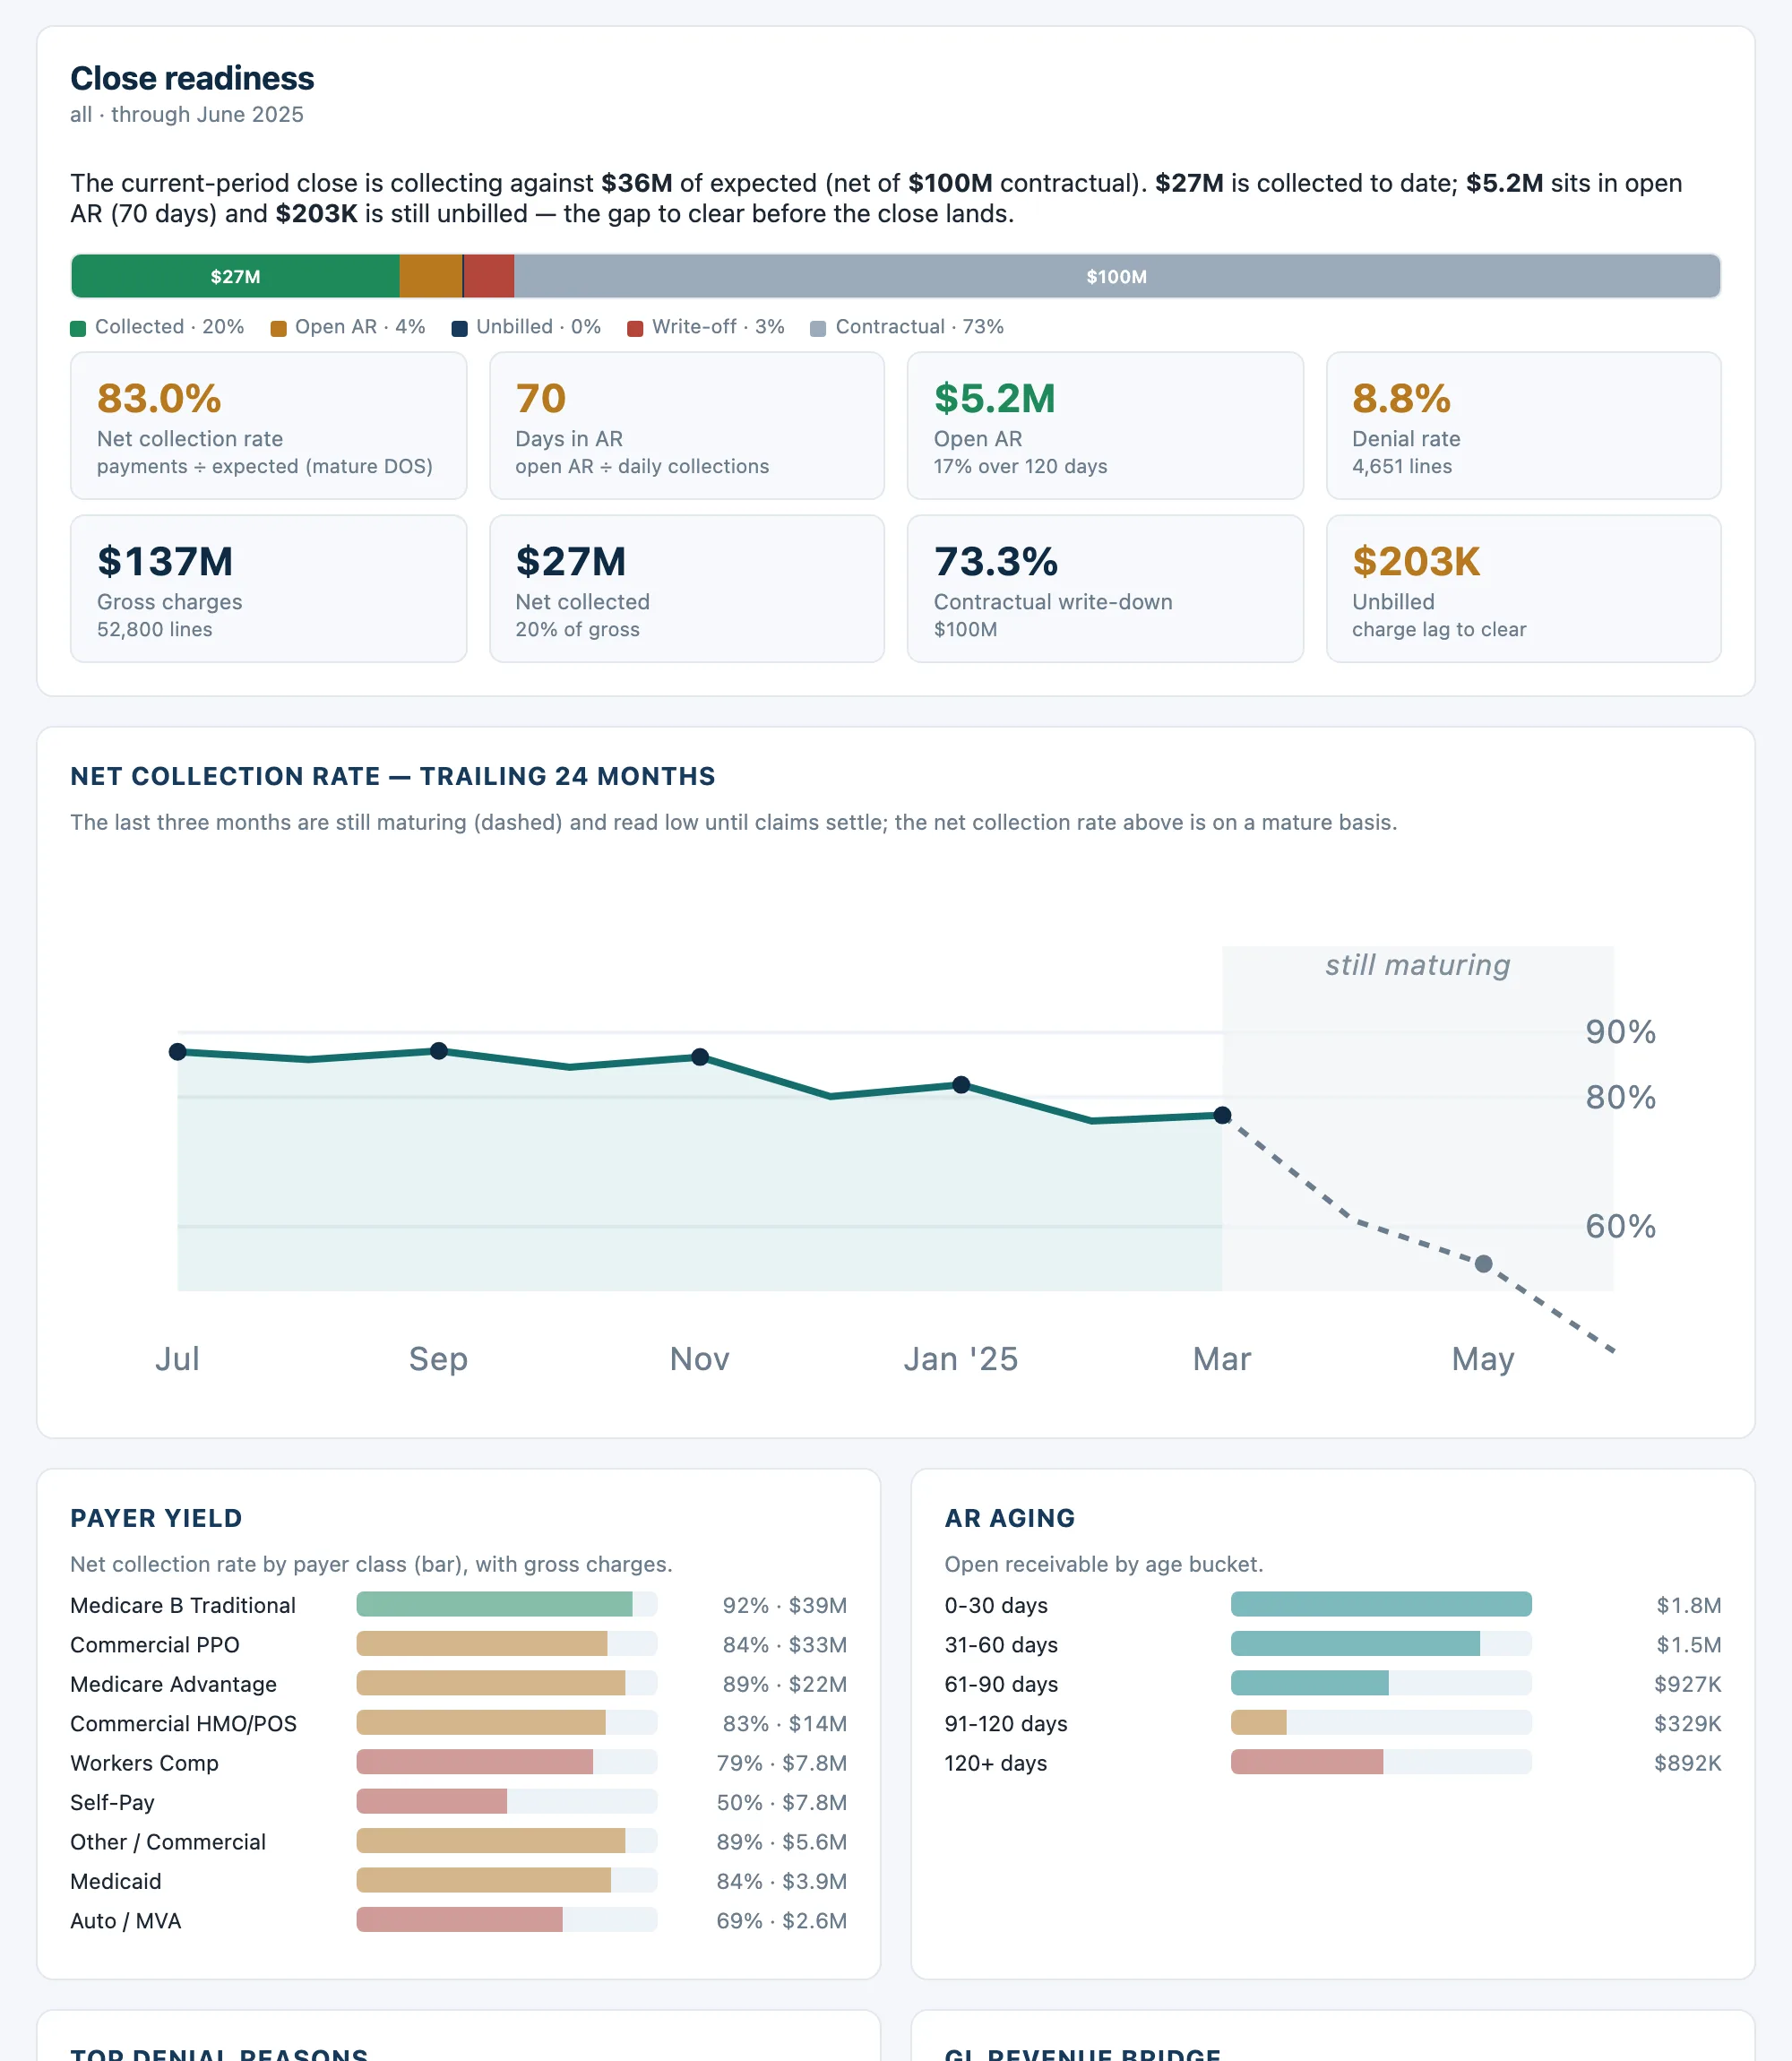Click the 120+ days row label
Viewport: 1792px width, 2061px height.
pos(995,1763)
